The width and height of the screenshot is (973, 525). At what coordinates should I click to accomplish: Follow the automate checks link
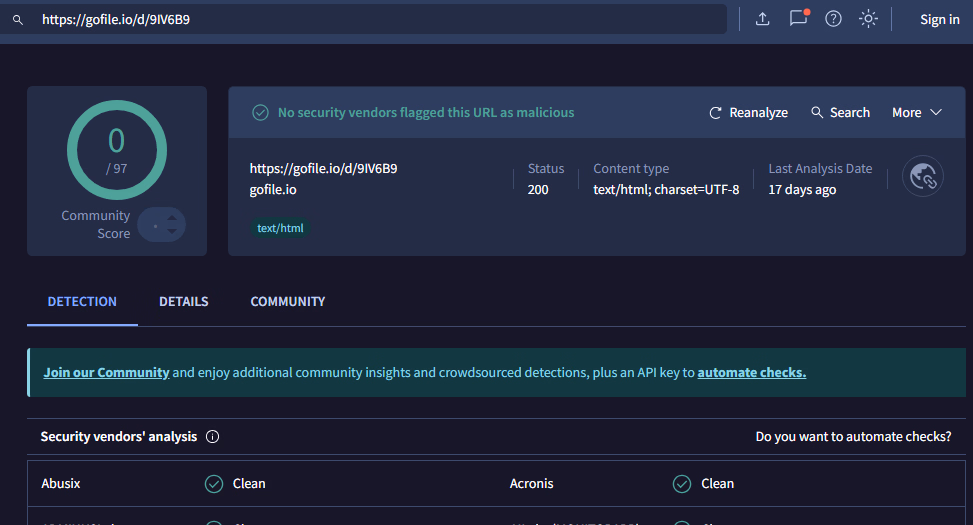[x=751, y=372]
